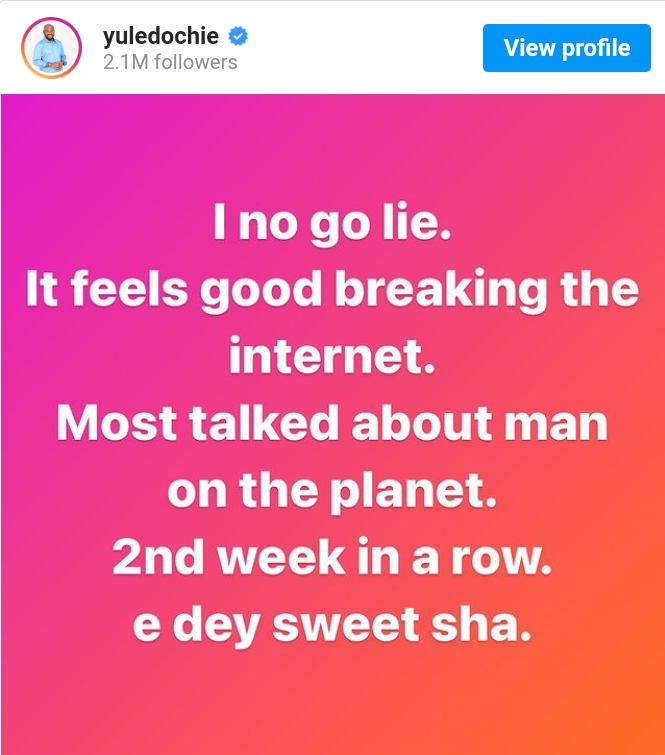Click the blue verified badge icon
This screenshot has height=755, width=665.
[237, 36]
